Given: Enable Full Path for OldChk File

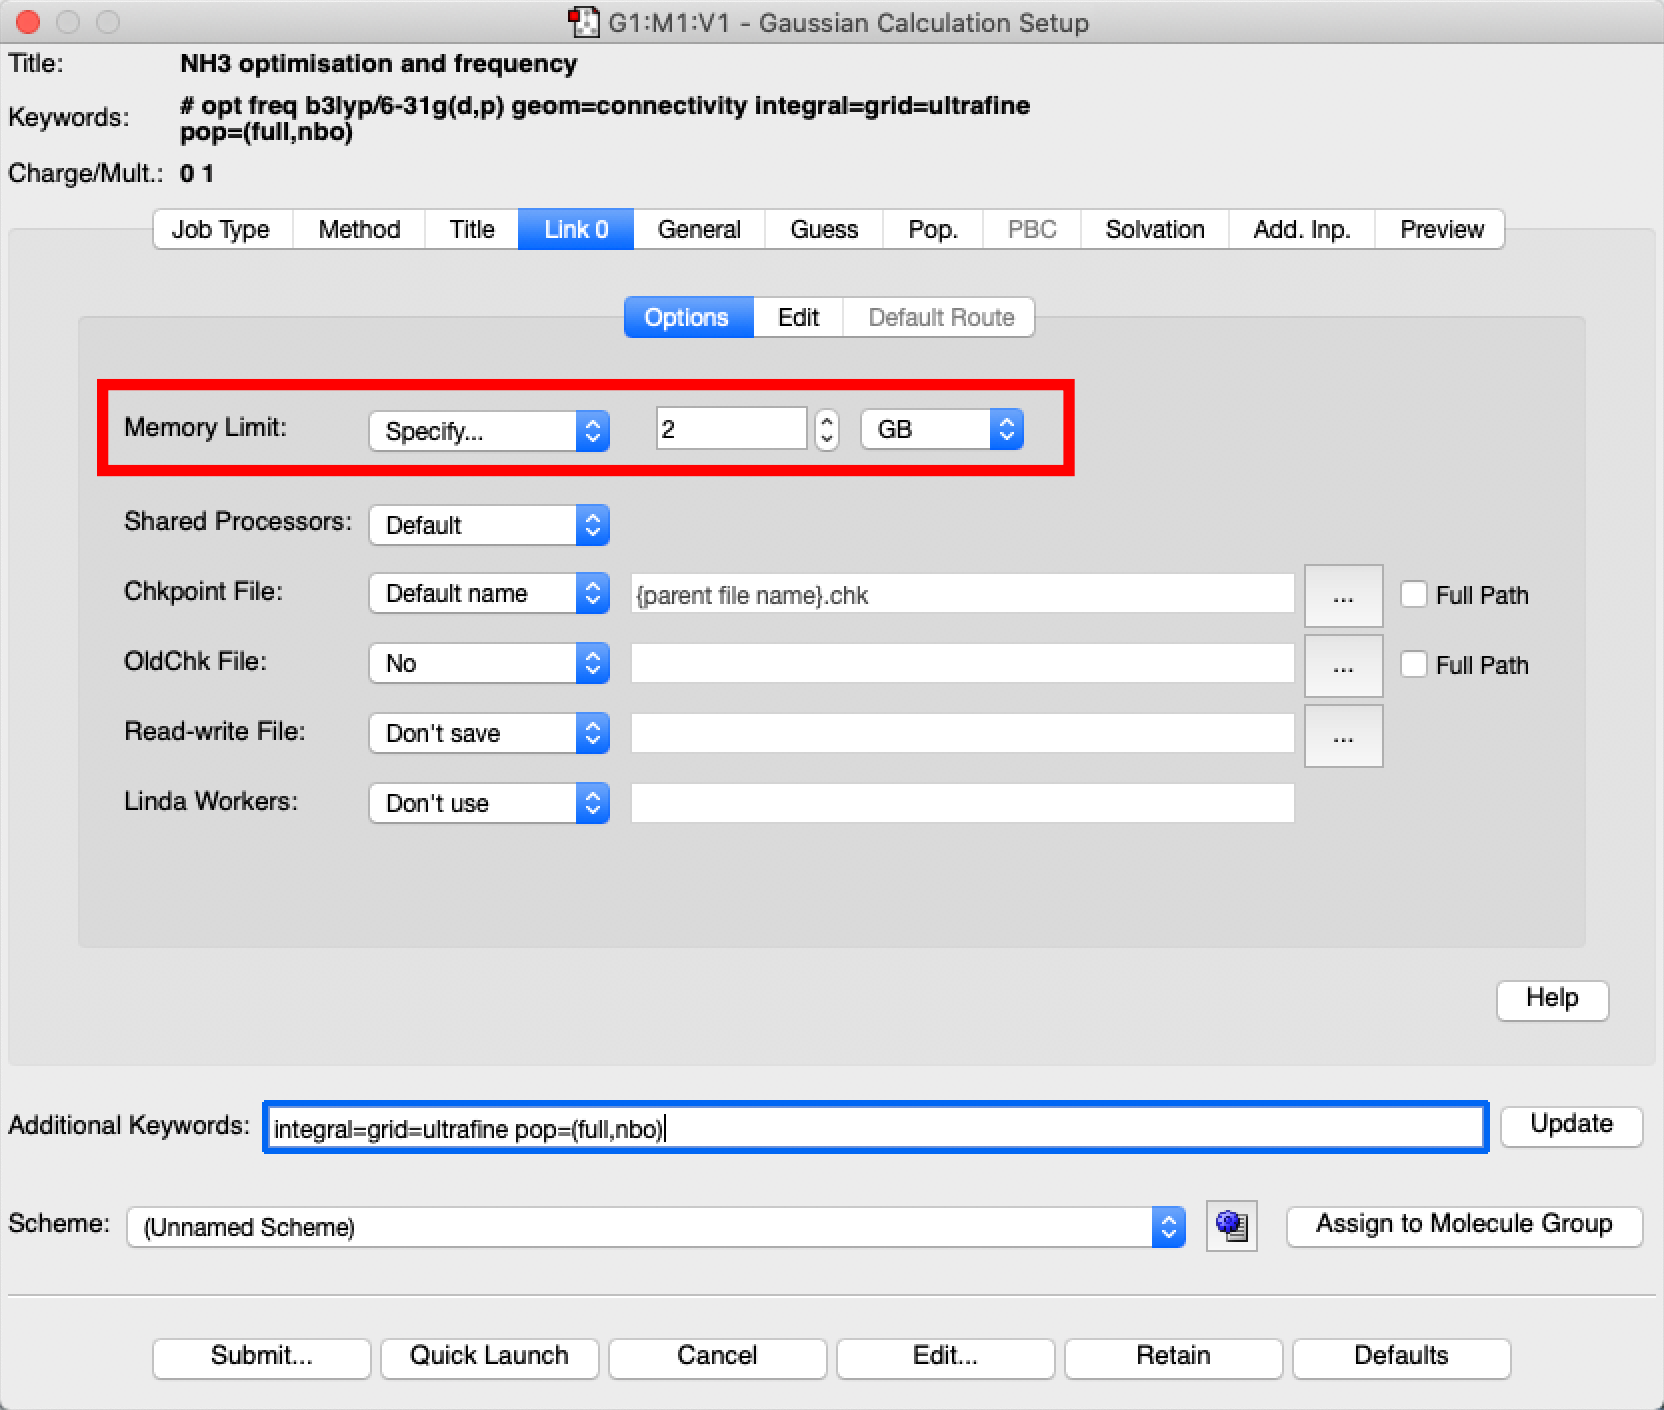Looking at the screenshot, I should 1413,665.
